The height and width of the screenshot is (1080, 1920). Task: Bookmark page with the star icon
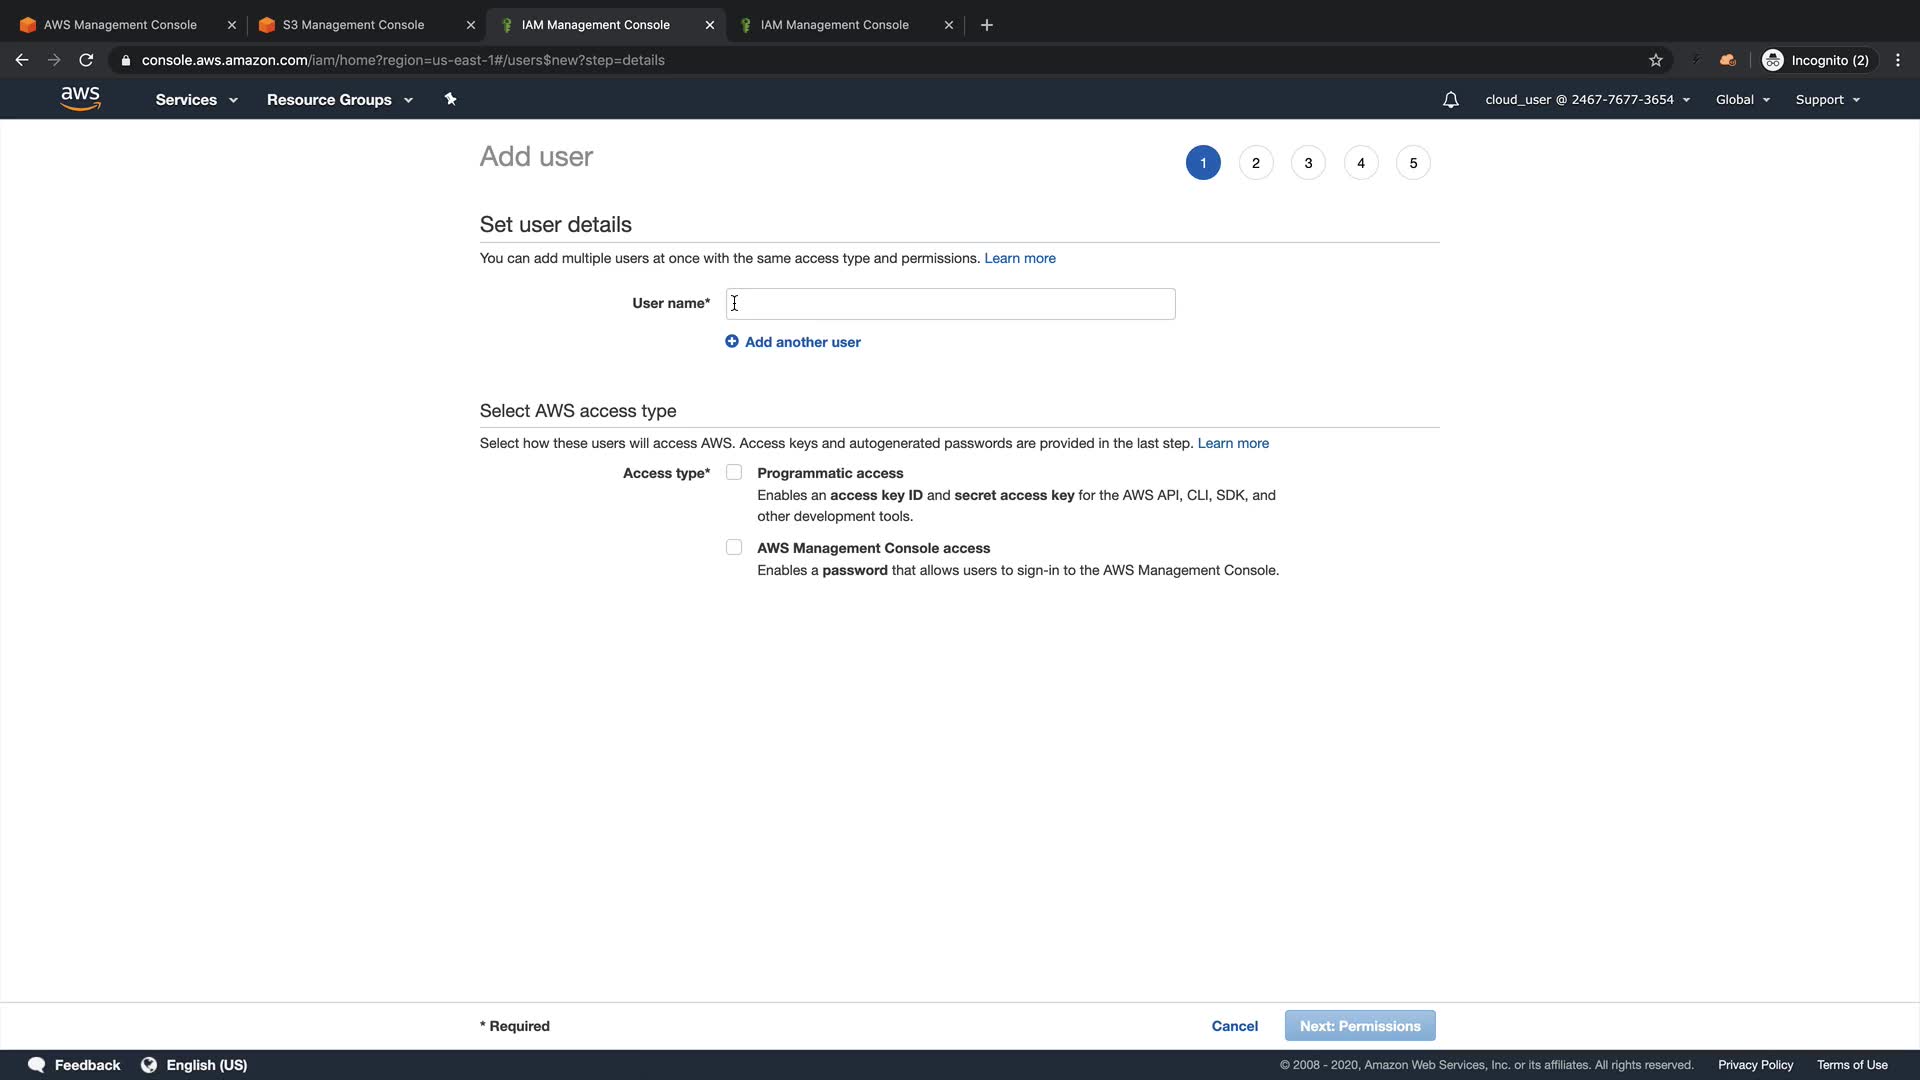(x=1656, y=60)
